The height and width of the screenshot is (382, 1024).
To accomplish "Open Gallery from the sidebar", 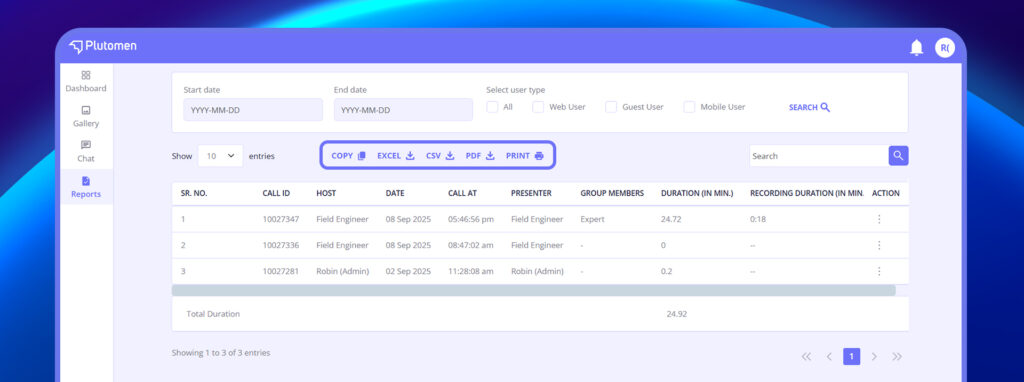I will [86, 117].
